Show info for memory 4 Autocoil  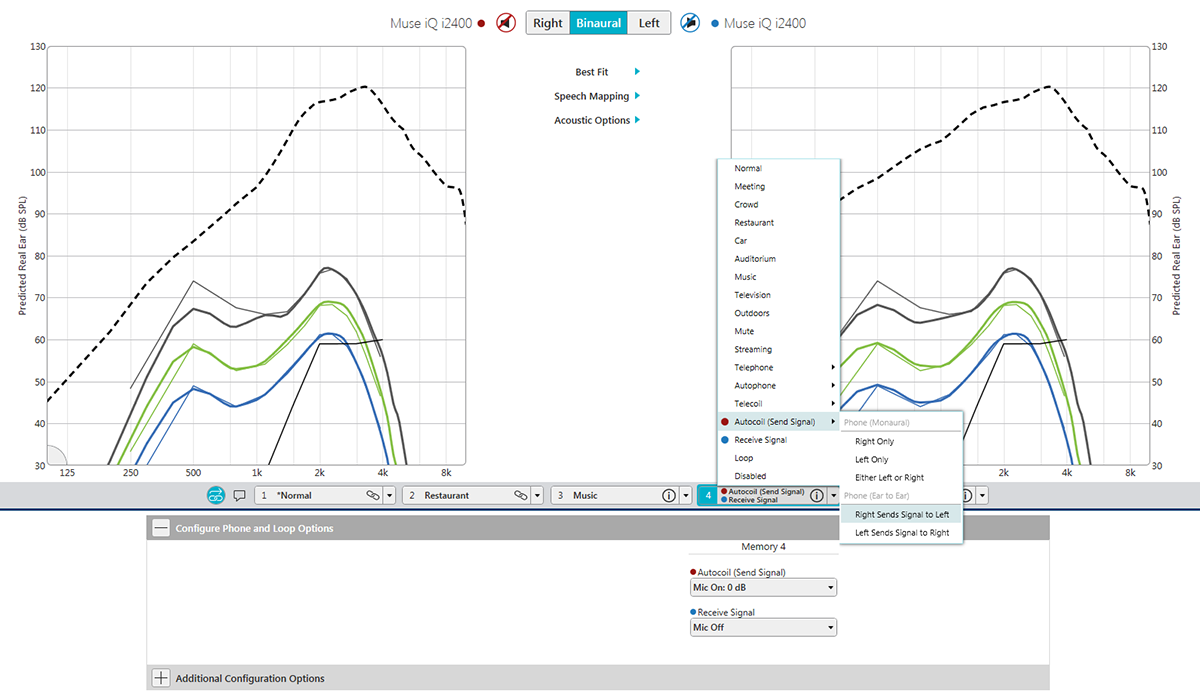(x=817, y=495)
